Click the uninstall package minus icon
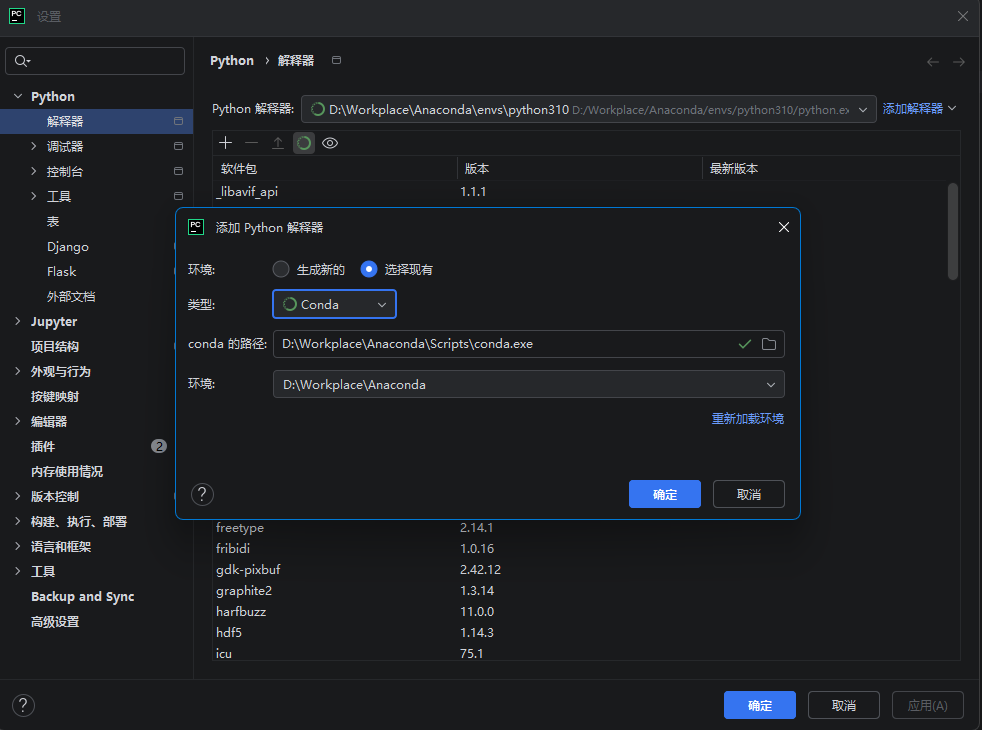The width and height of the screenshot is (982, 730). coord(252,143)
